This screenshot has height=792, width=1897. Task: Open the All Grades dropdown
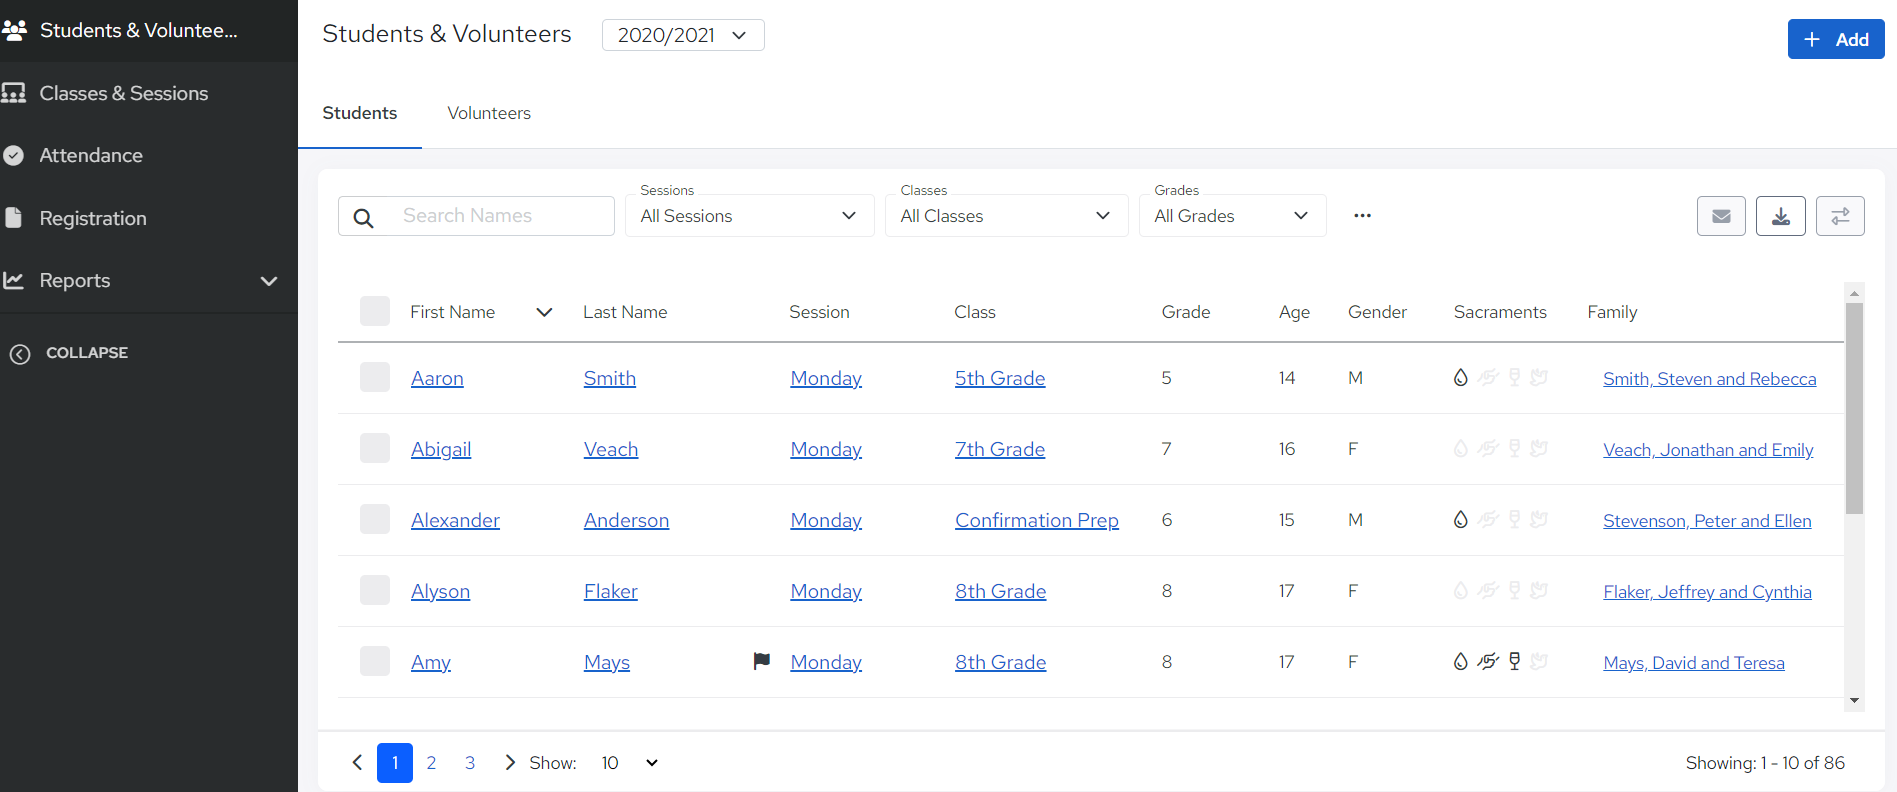click(1232, 216)
